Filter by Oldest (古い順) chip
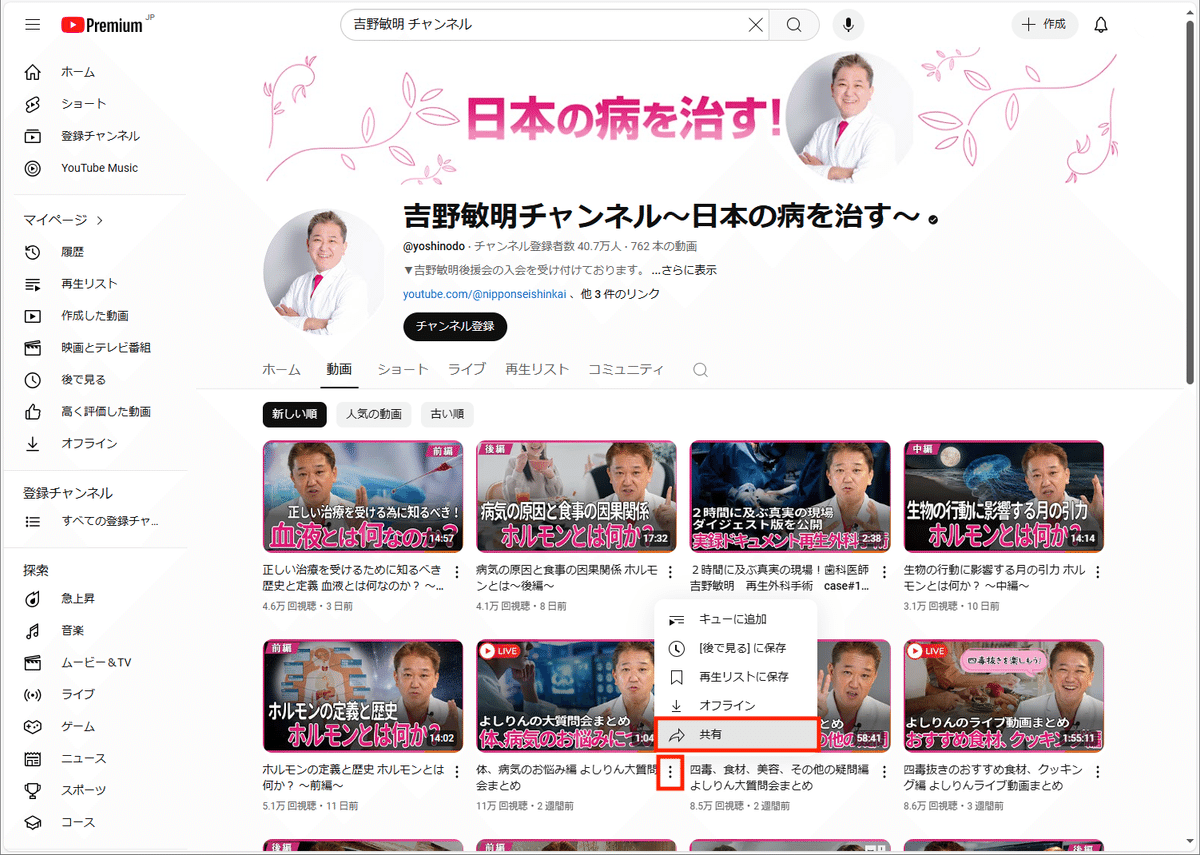Image resolution: width=1200 pixels, height=855 pixels. [x=447, y=414]
